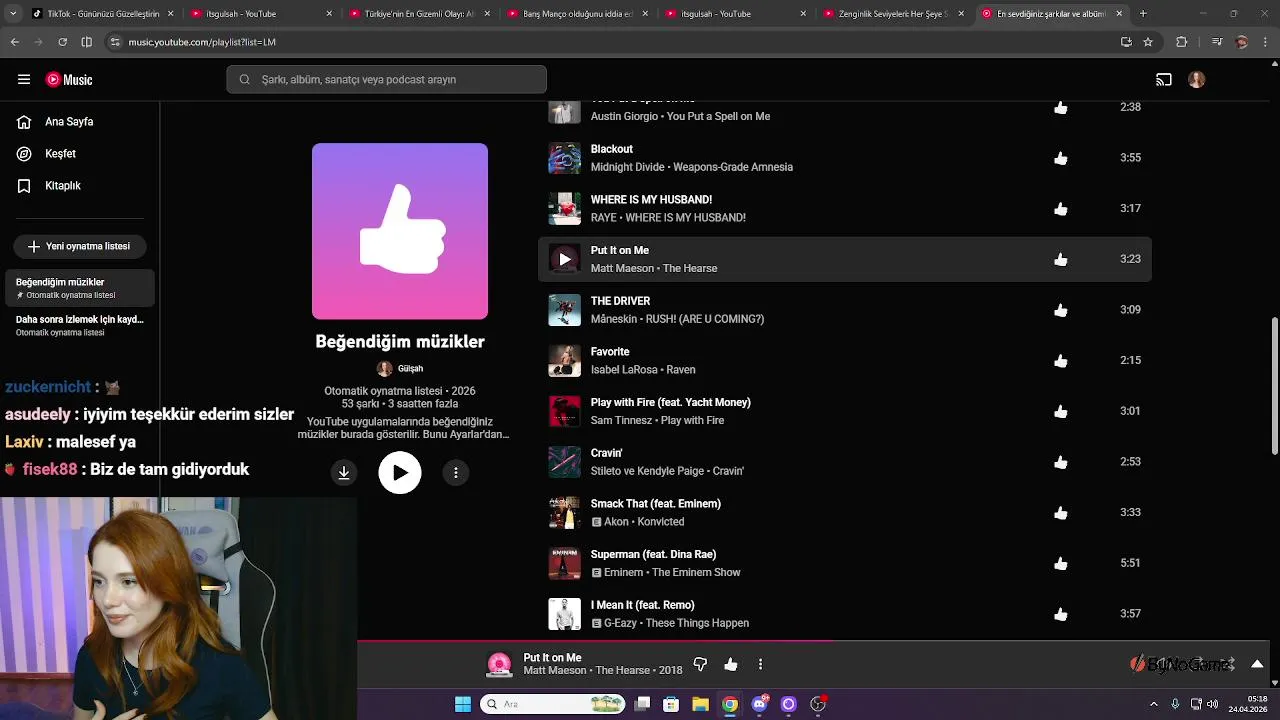The image size is (1280, 720).
Task: Play the Beğendiğim müzikler playlist
Action: pyautogui.click(x=400, y=473)
